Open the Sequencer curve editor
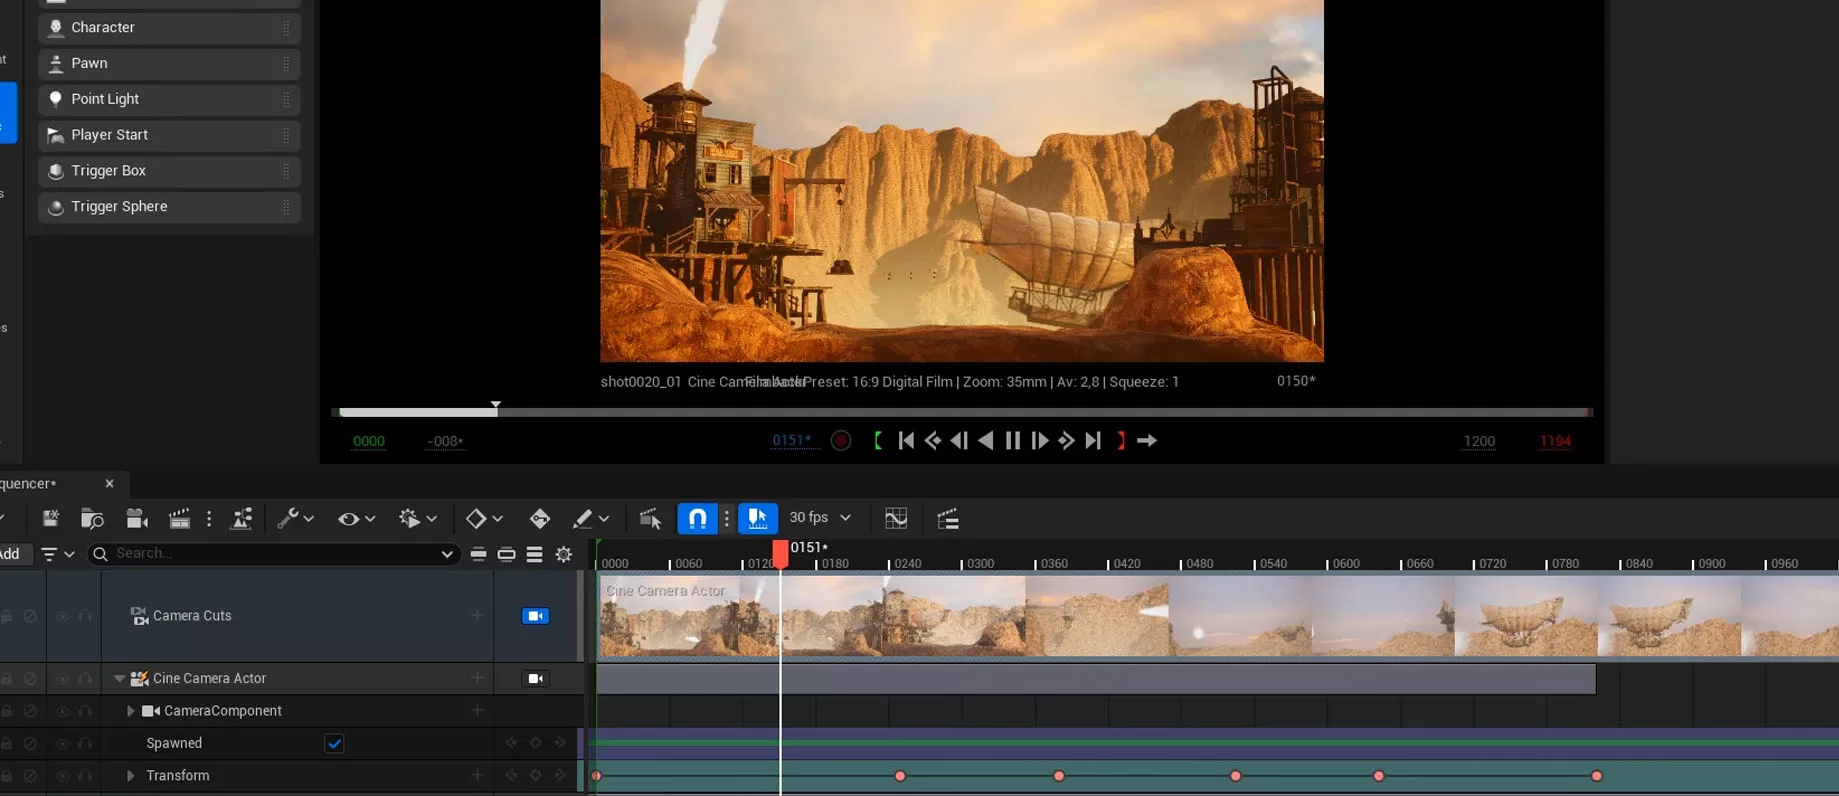This screenshot has height=796, width=1839. (x=896, y=518)
